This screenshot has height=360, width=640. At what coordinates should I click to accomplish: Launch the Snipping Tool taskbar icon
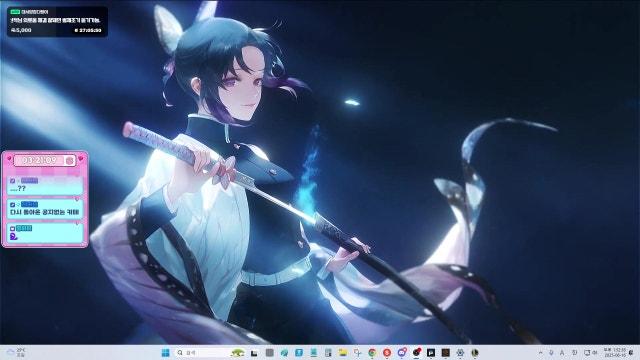pos(357,353)
